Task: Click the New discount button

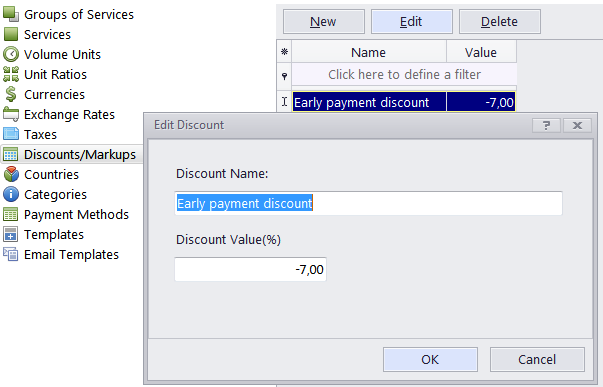Action: 324,22
